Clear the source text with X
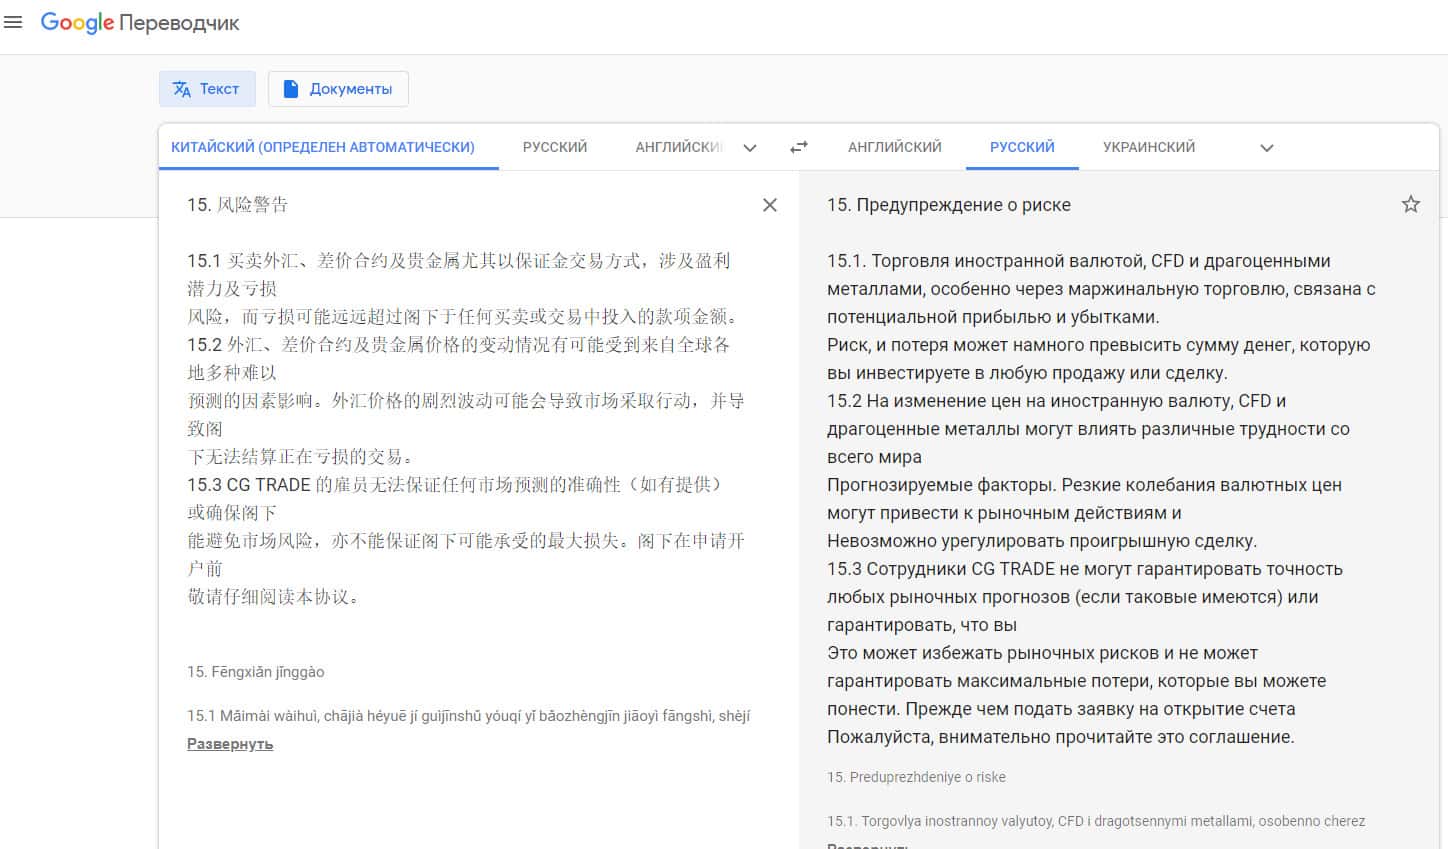This screenshot has width=1448, height=849. 769,205
